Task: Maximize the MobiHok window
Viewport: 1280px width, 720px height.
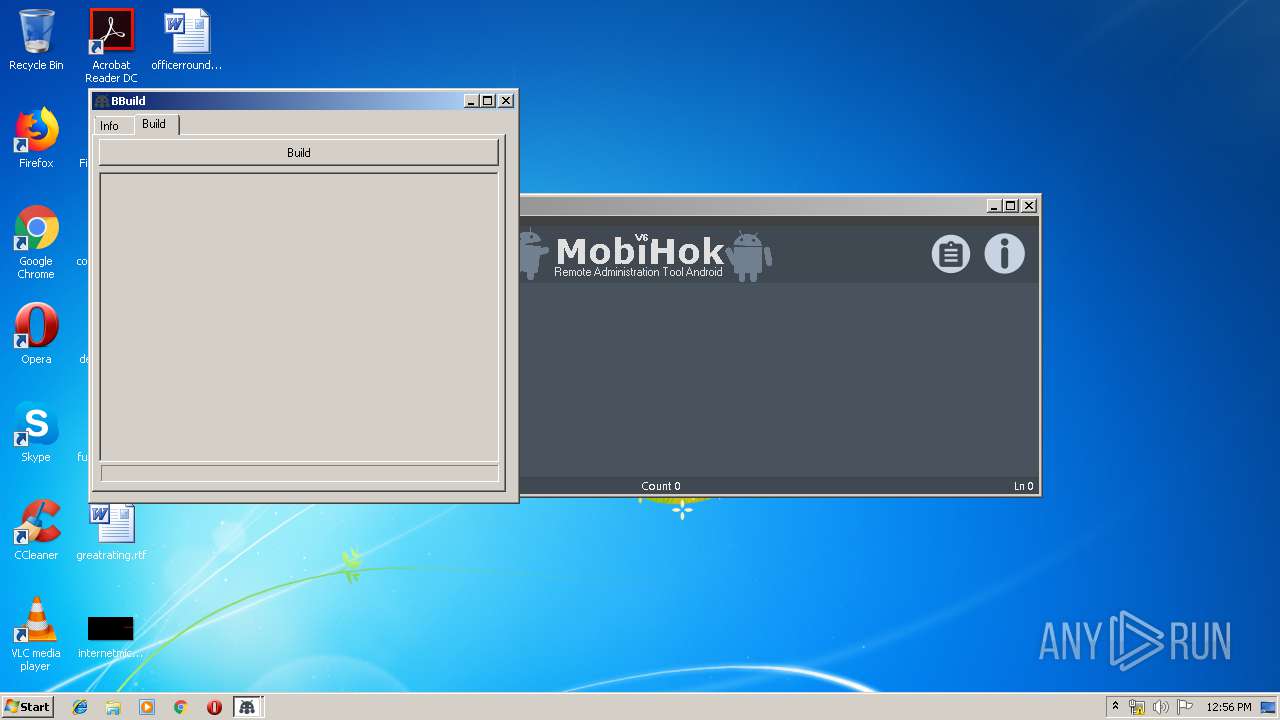Action: point(1011,206)
